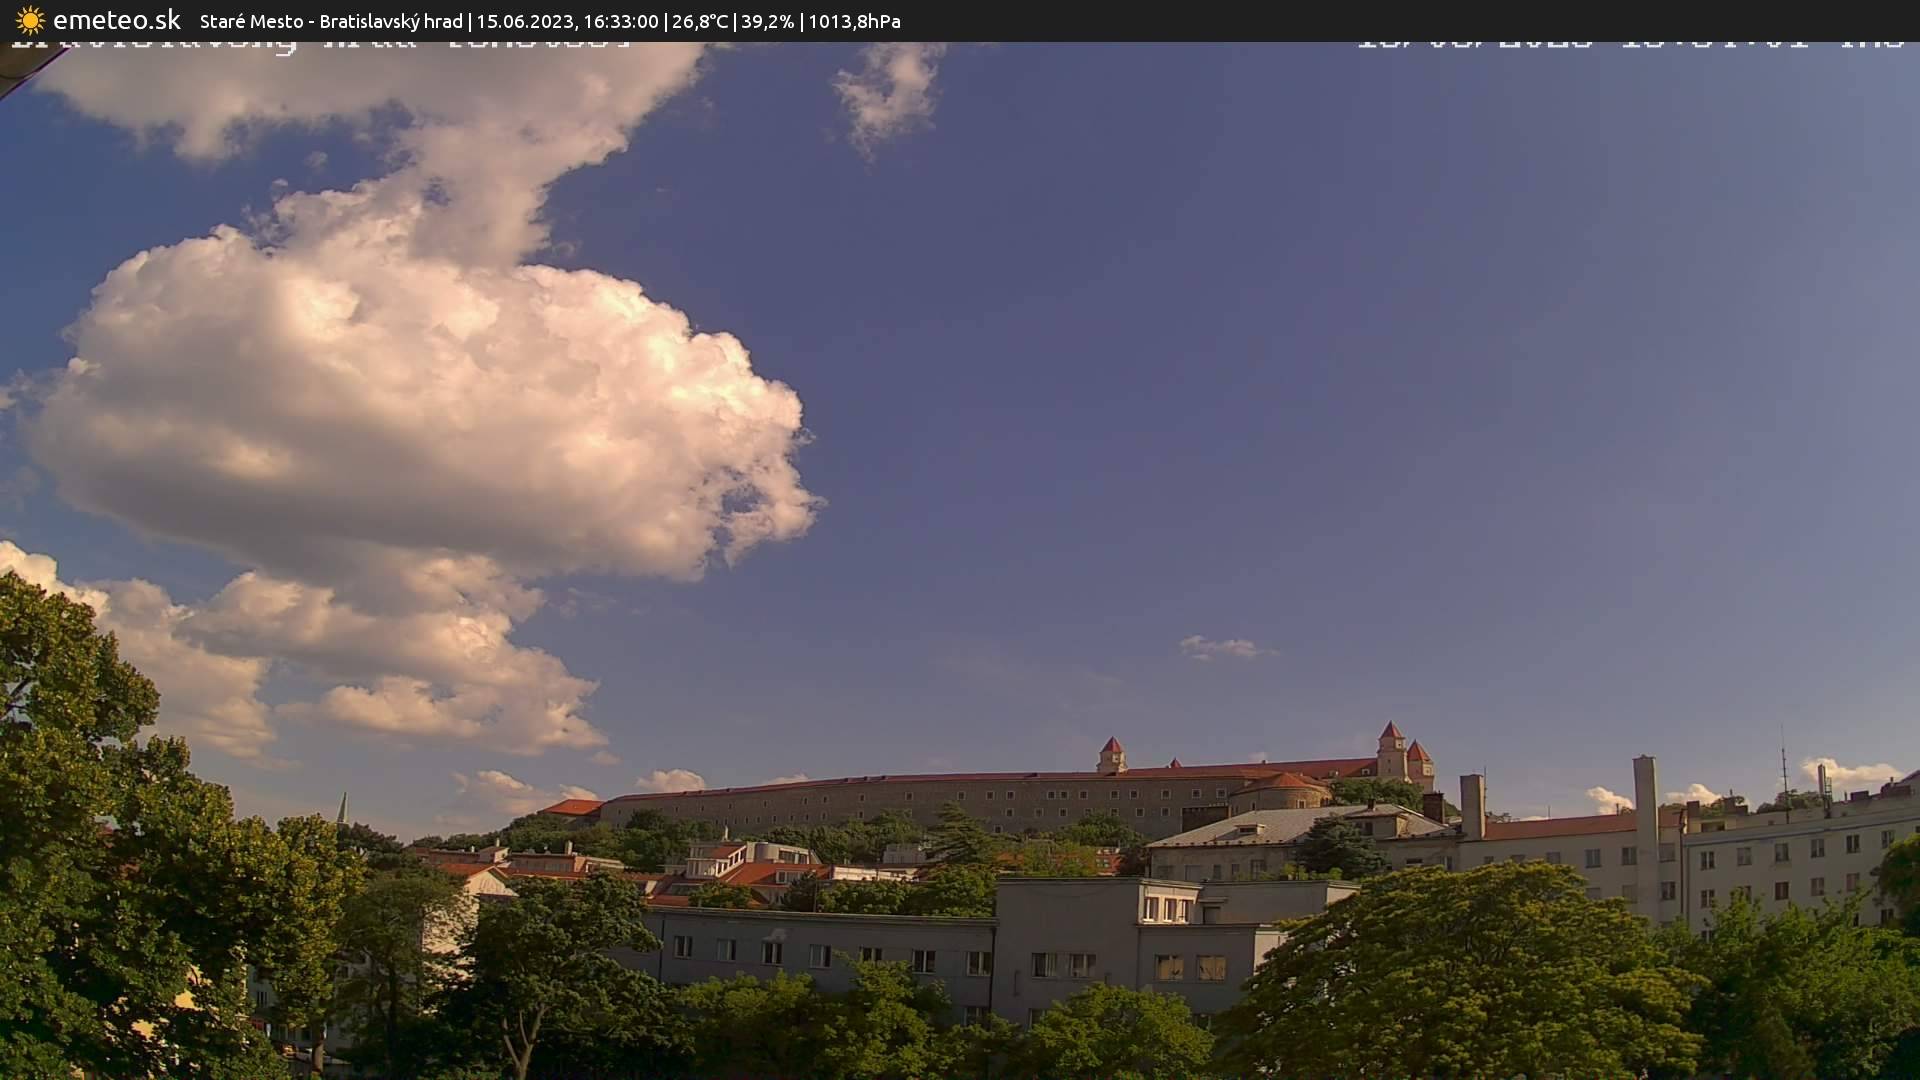
Task: Click the separator bar after the location name
Action: pos(468,20)
